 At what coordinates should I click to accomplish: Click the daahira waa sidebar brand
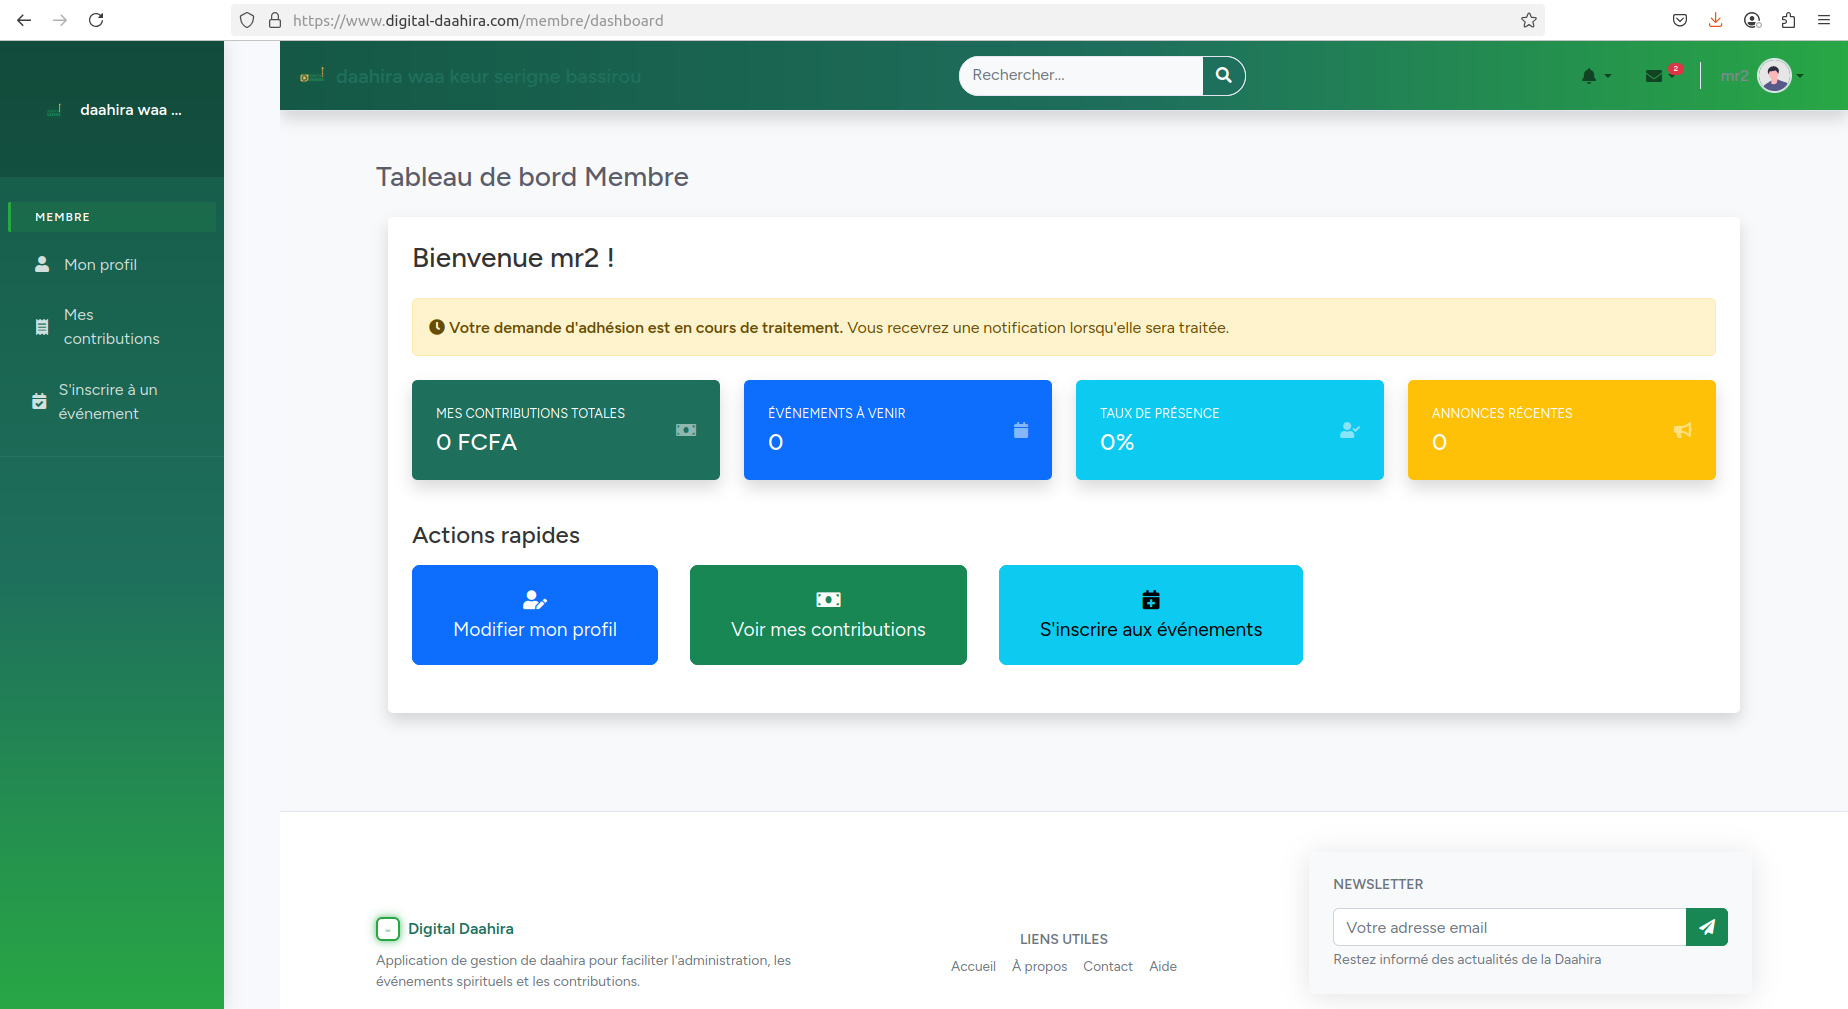click(x=131, y=110)
